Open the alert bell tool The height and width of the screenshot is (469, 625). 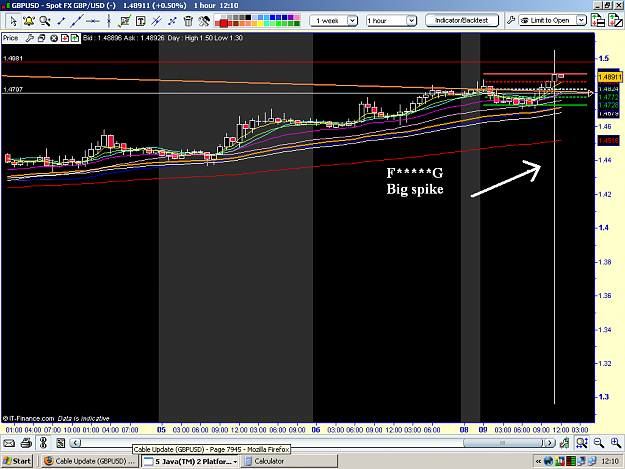(x=29, y=21)
